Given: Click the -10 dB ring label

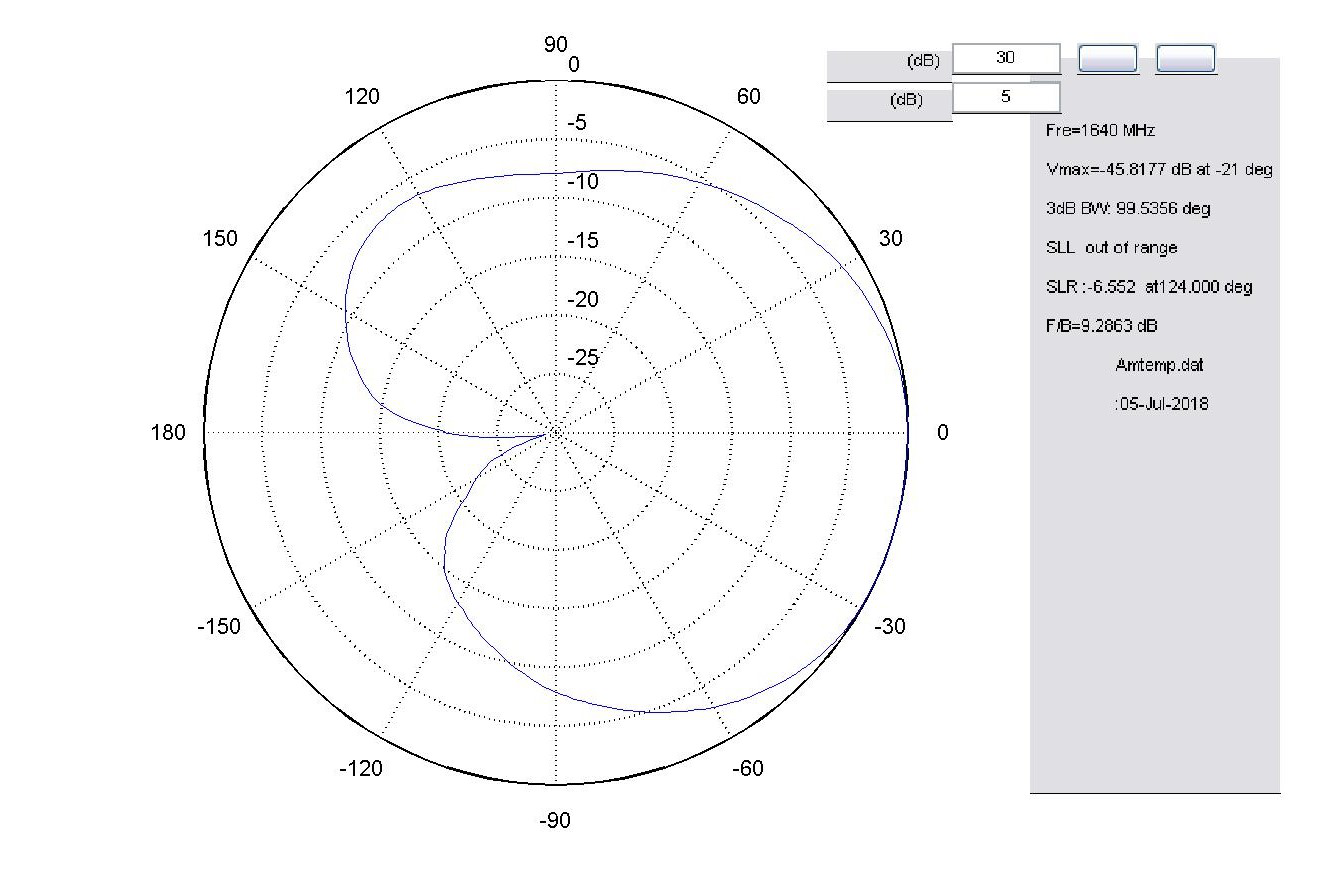Looking at the screenshot, I should click(x=584, y=182).
